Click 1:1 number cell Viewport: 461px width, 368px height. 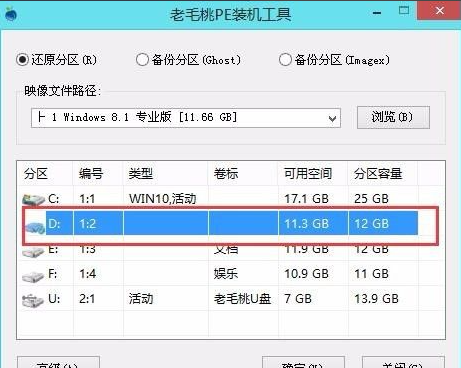click(x=87, y=199)
